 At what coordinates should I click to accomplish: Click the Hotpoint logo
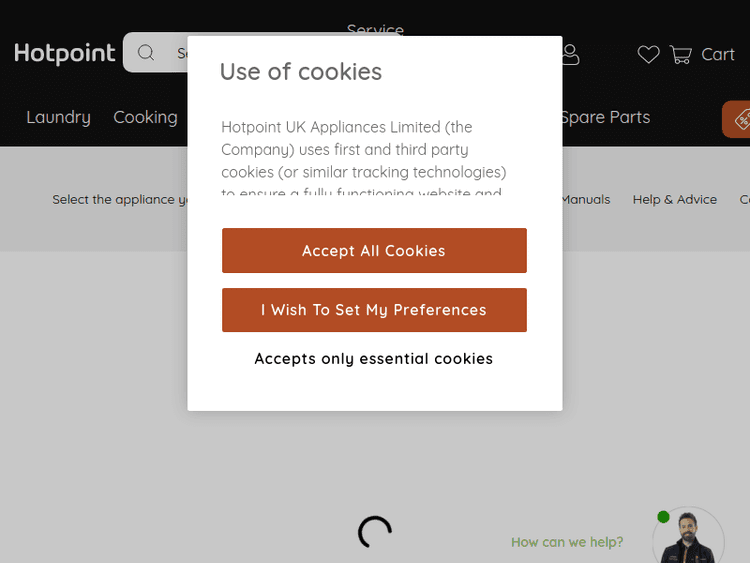[65, 54]
